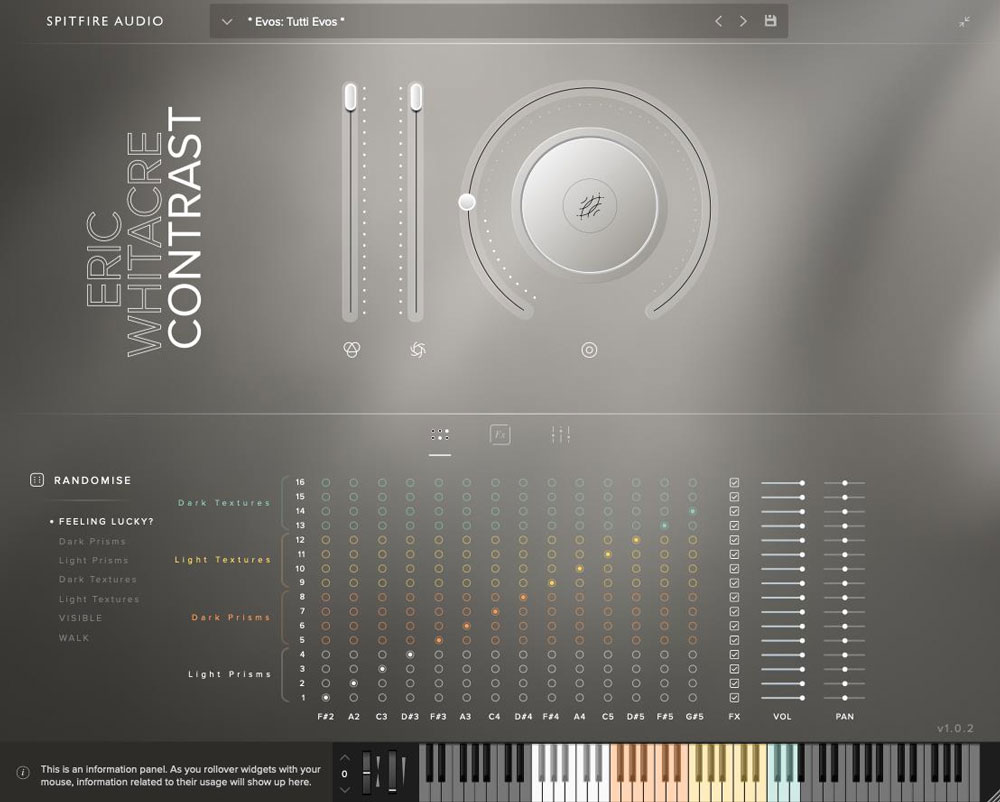Select grid peg row 1 column F#2

coord(326,697)
